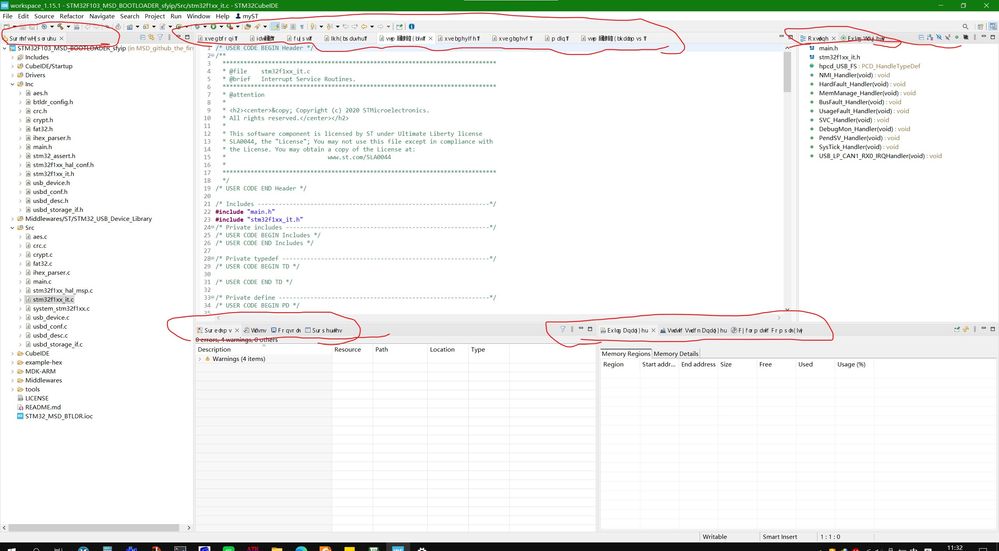Screen dimensions: 999x551
Task: Click the filter icon in the problems panel
Action: click(x=562, y=329)
